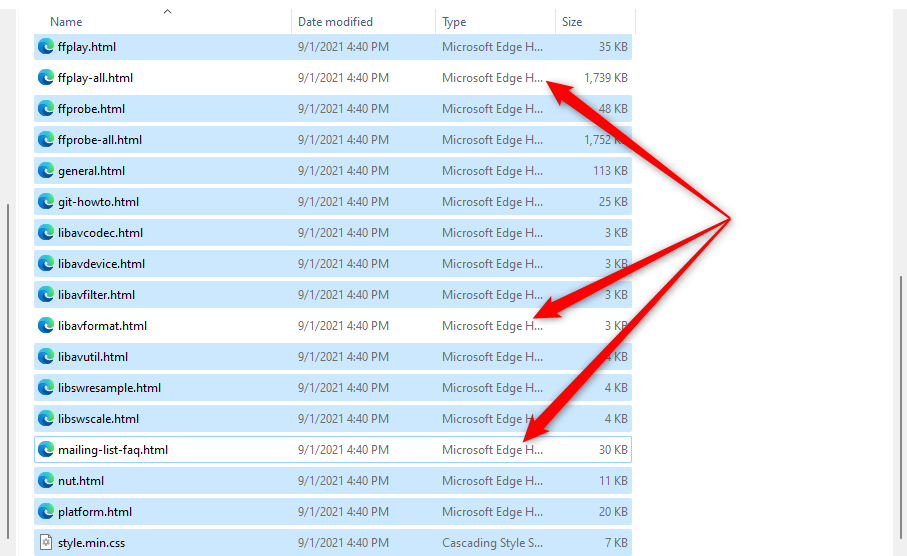Click the Edge icon beside ffprobe-all.html
The width and height of the screenshot is (907, 556).
coord(46,139)
